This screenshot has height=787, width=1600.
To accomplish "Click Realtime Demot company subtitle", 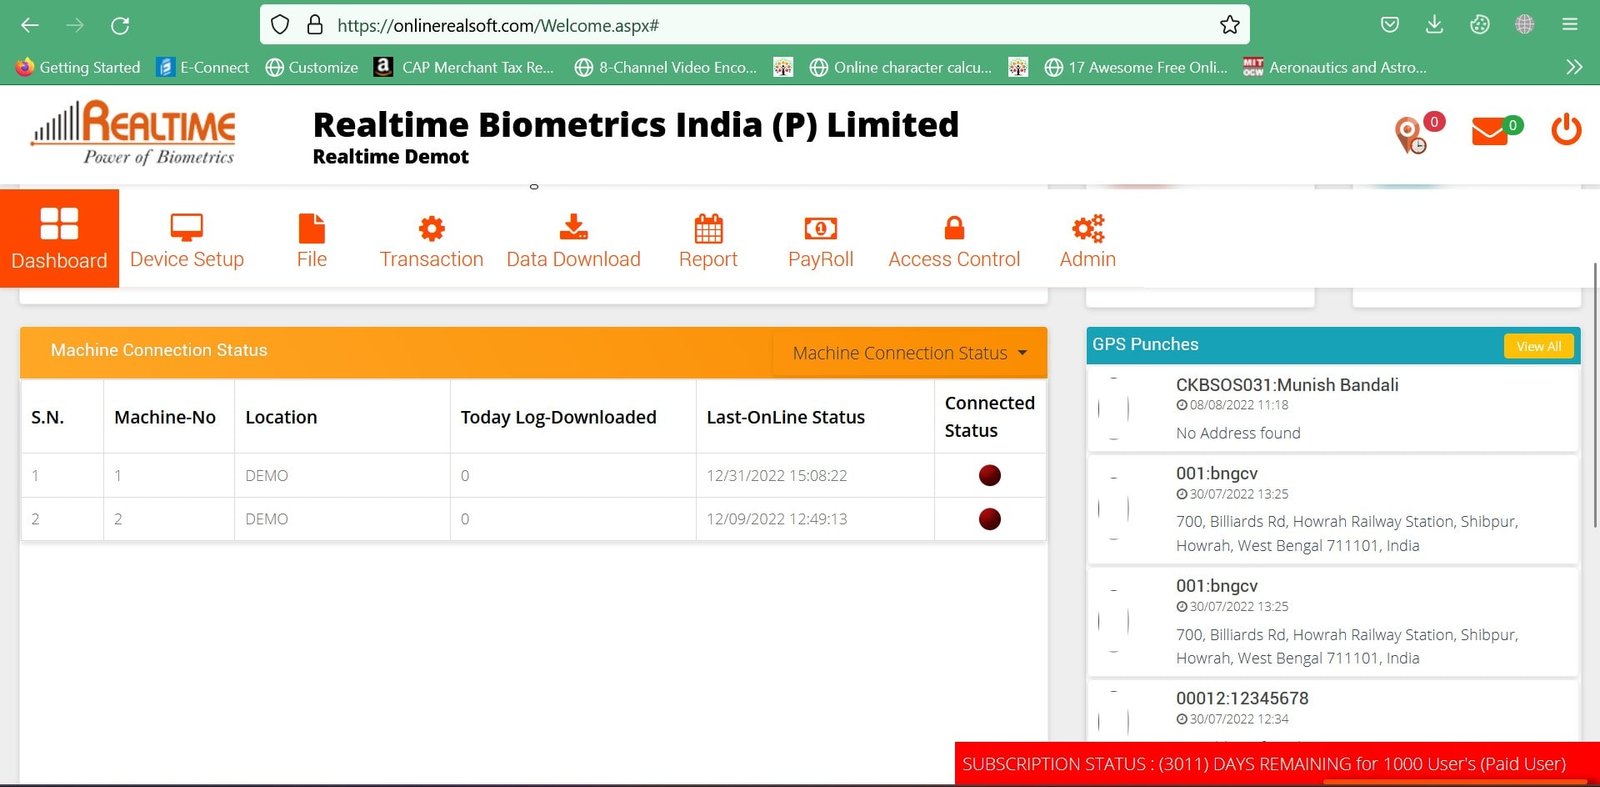I will pyautogui.click(x=390, y=157).
